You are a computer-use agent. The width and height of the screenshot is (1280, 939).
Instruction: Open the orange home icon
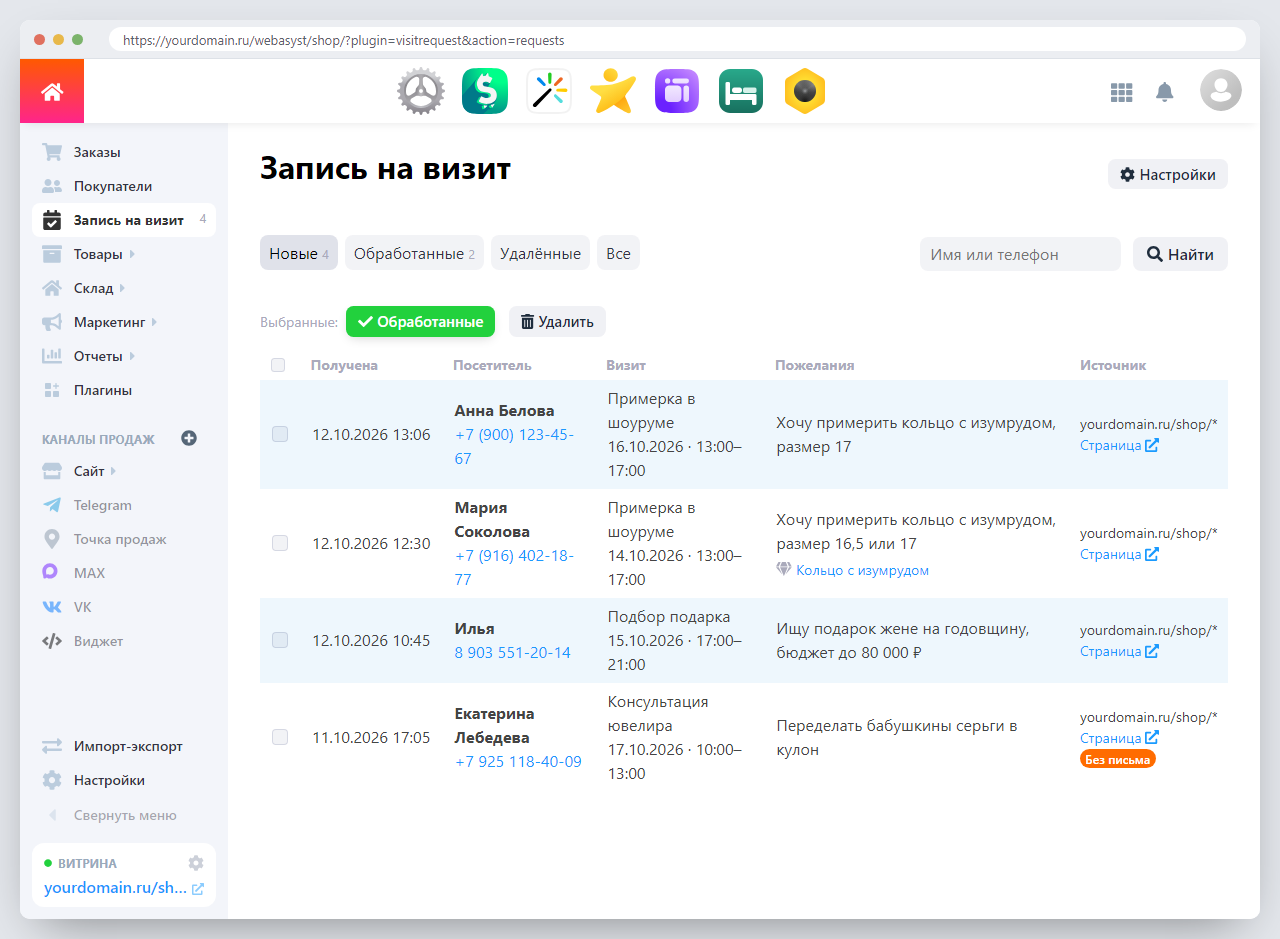click(x=52, y=91)
